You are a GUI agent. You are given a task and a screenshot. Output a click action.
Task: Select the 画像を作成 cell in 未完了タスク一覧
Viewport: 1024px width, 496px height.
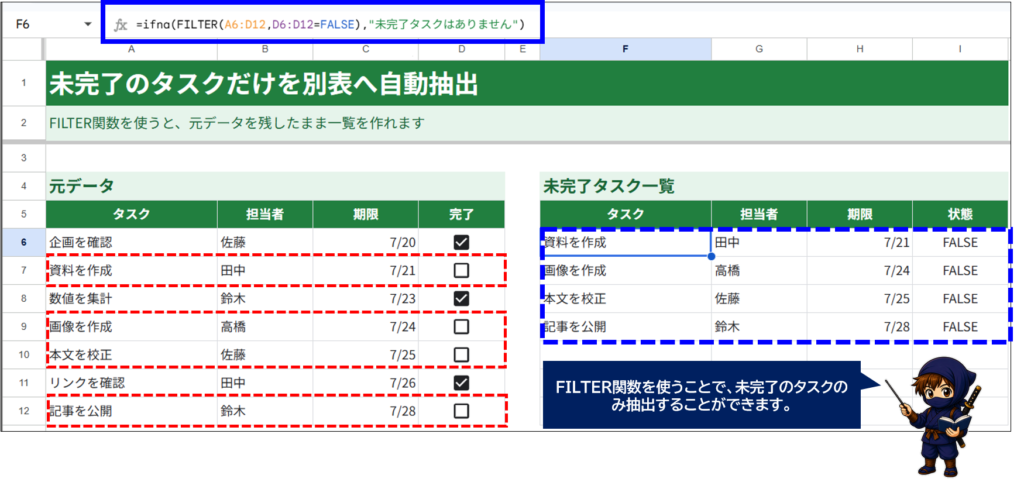click(626, 270)
